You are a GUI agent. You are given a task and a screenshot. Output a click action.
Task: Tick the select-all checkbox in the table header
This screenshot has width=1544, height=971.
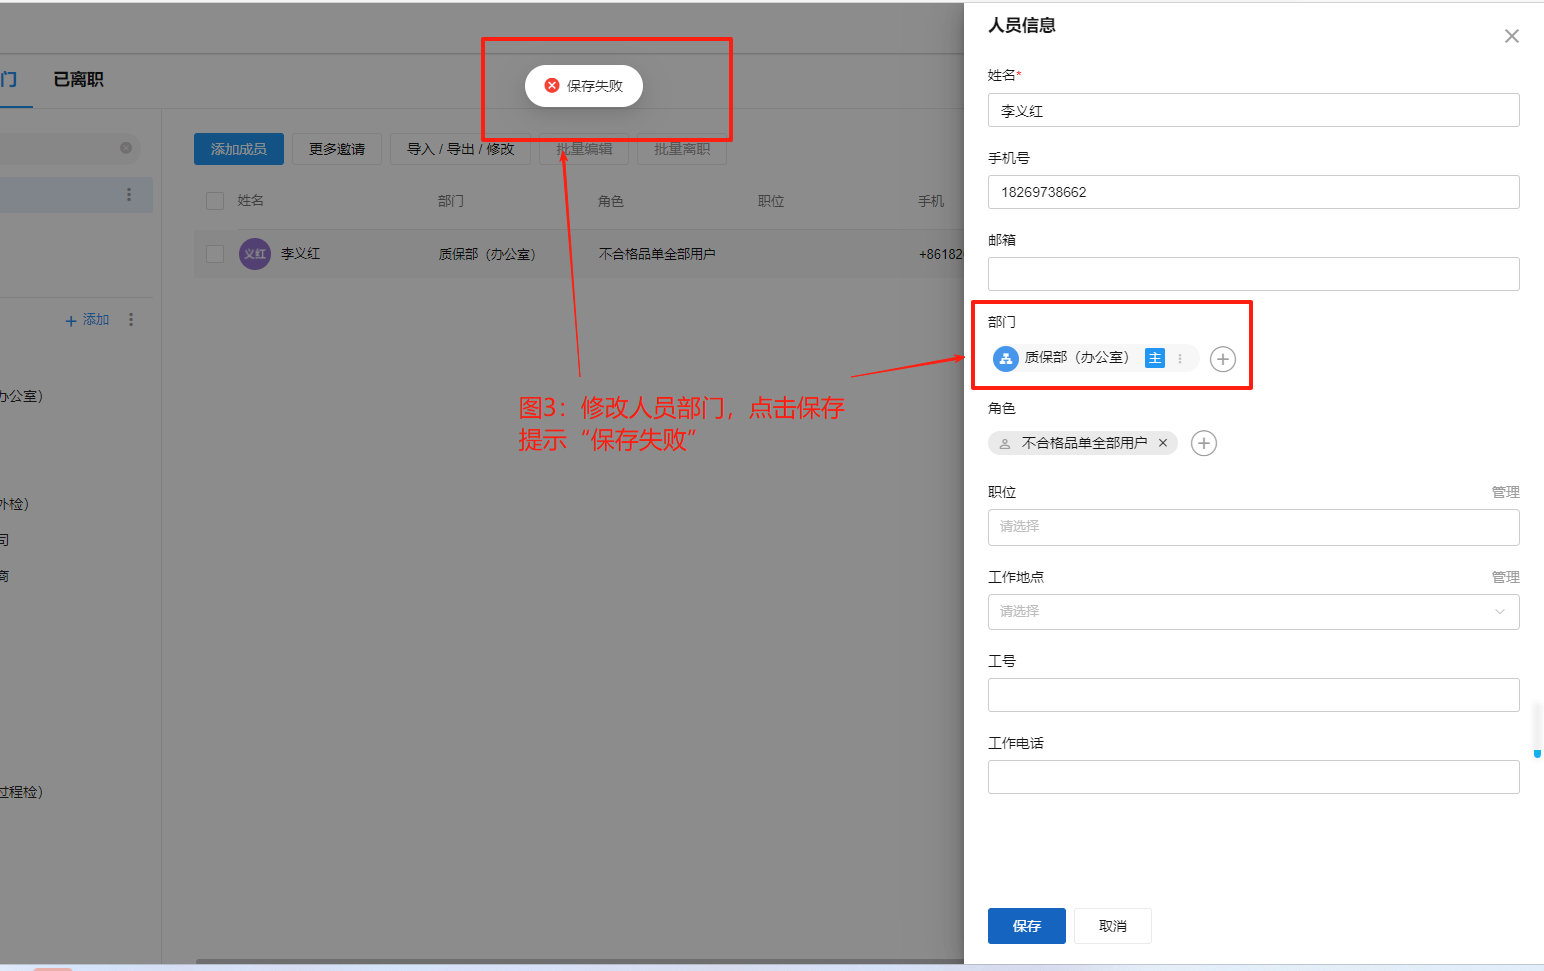pos(215,201)
